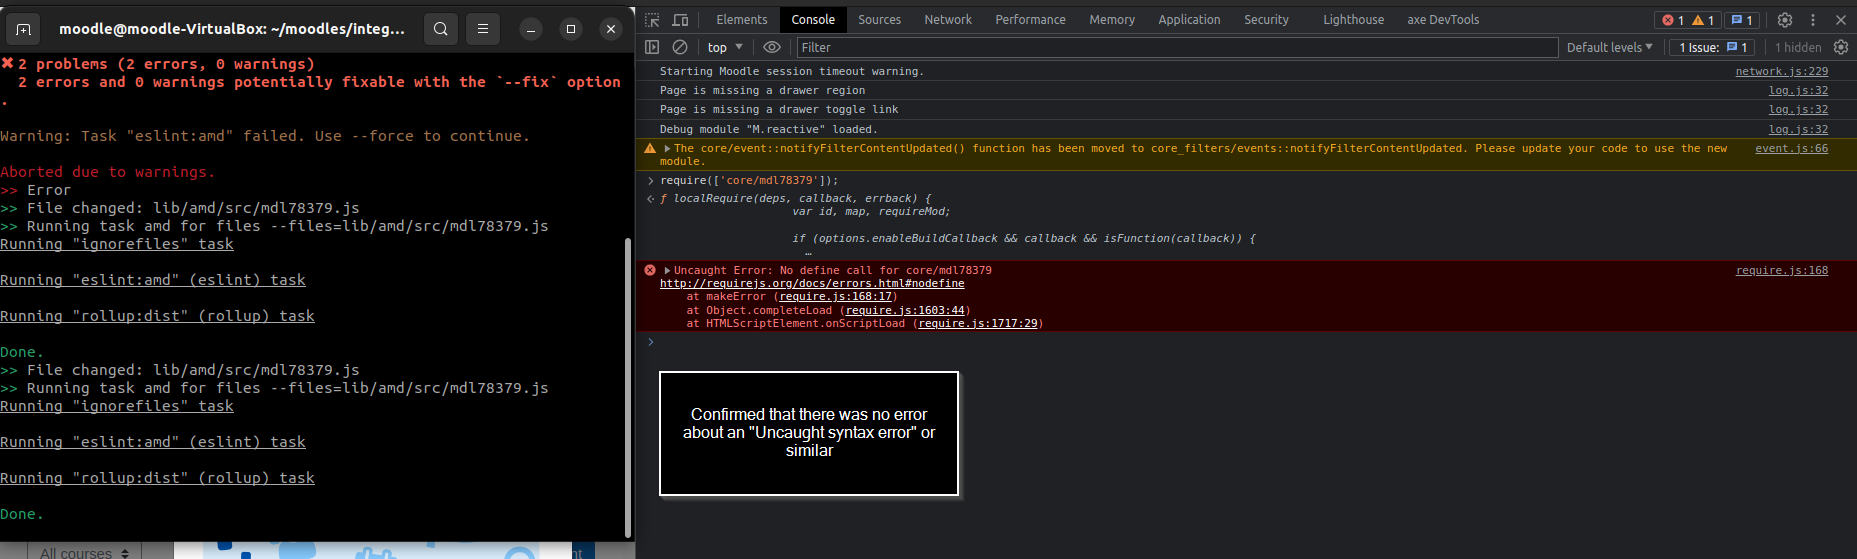
Task: Open DevTools settings gear
Action: point(1785,20)
